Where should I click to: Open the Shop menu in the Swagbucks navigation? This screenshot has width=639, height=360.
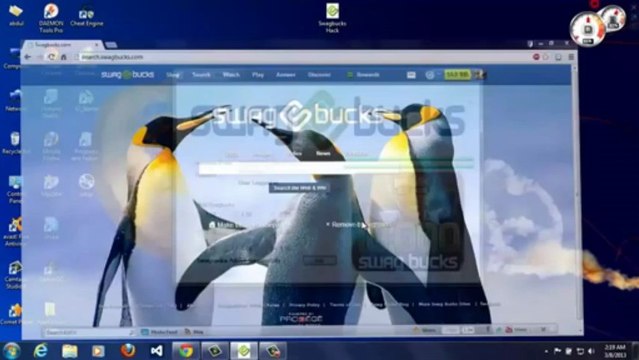tap(173, 75)
